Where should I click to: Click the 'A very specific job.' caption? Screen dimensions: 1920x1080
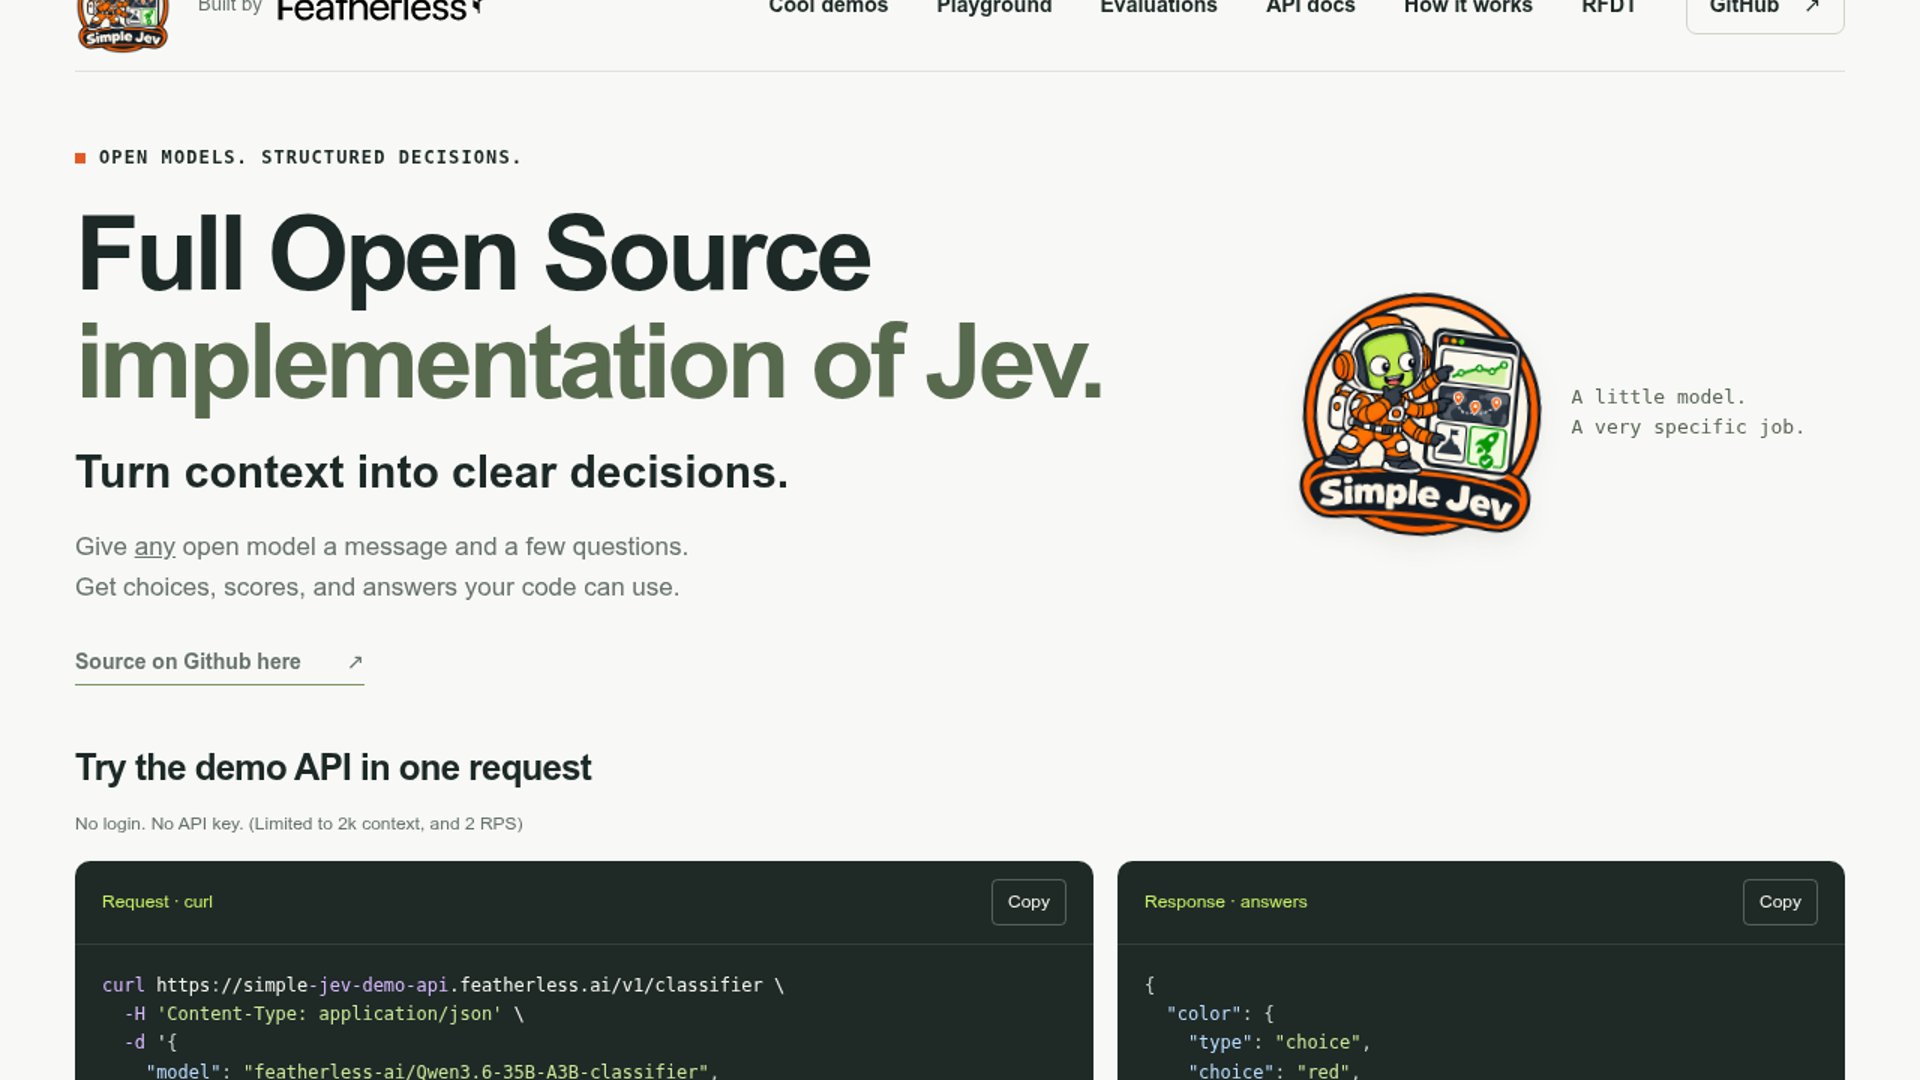(x=1687, y=427)
